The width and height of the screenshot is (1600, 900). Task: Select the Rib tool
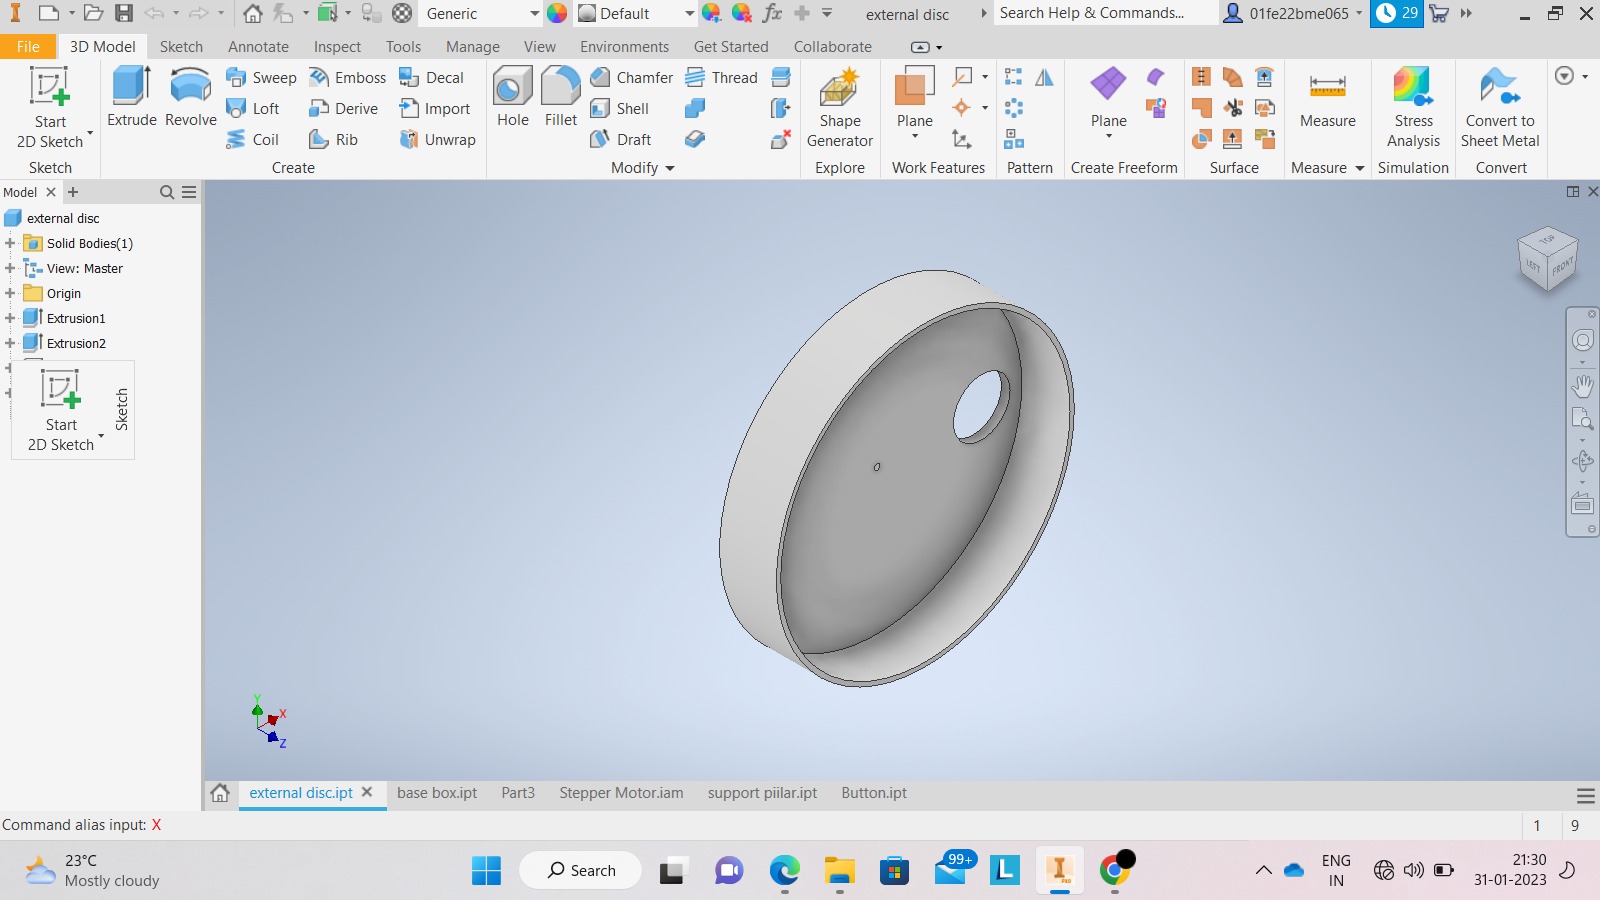coord(333,139)
